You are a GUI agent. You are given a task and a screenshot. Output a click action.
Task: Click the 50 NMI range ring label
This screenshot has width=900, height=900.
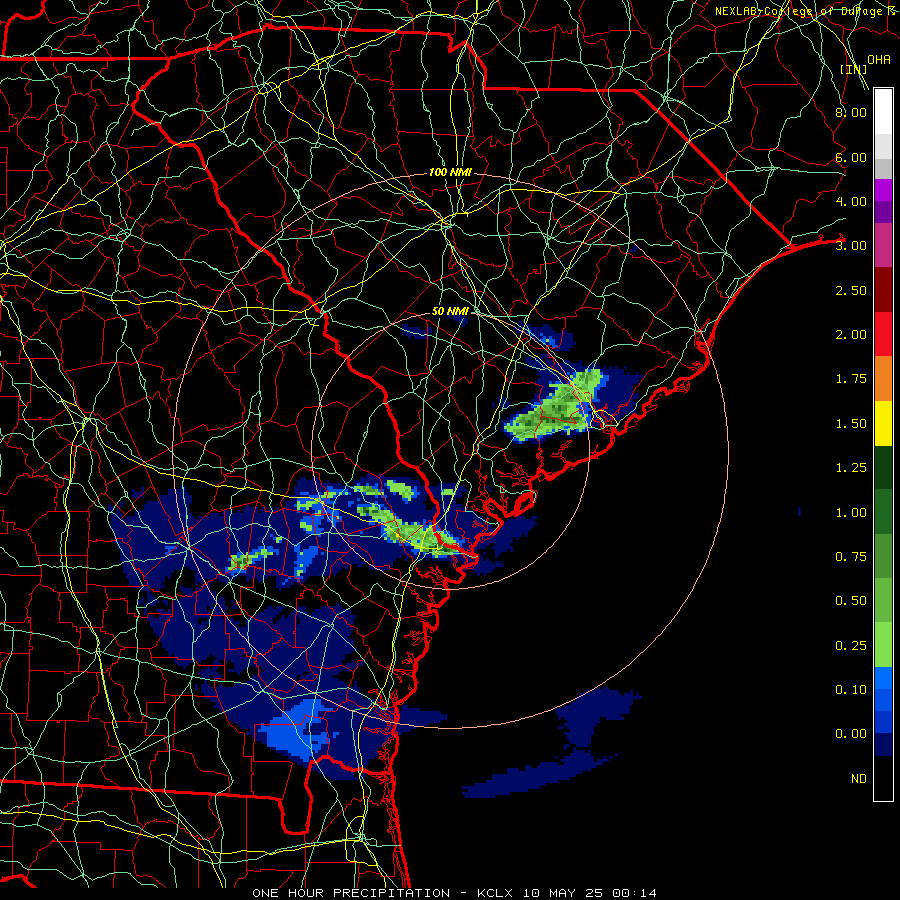pos(450,311)
